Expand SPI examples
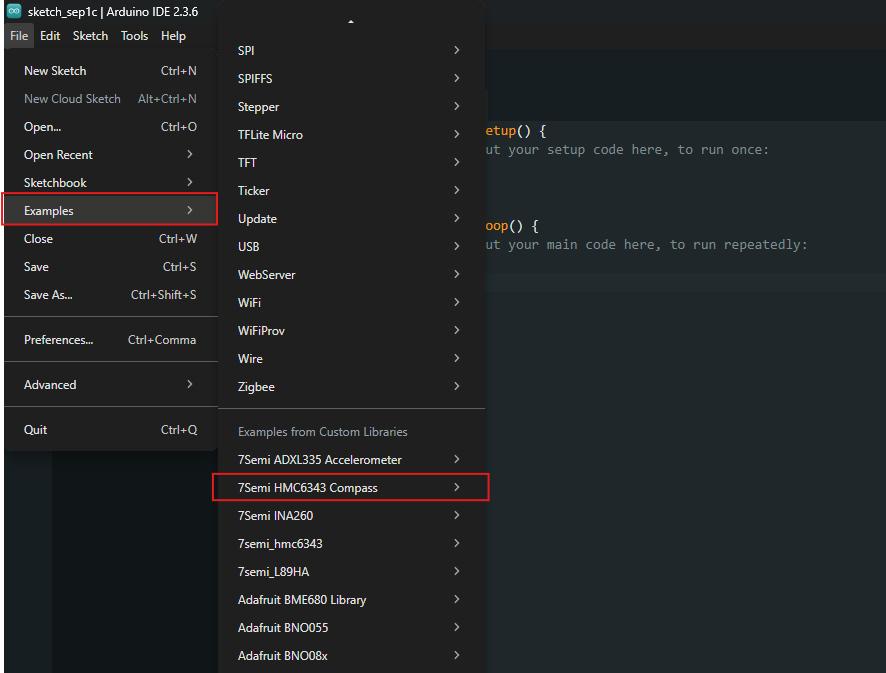 coord(351,50)
